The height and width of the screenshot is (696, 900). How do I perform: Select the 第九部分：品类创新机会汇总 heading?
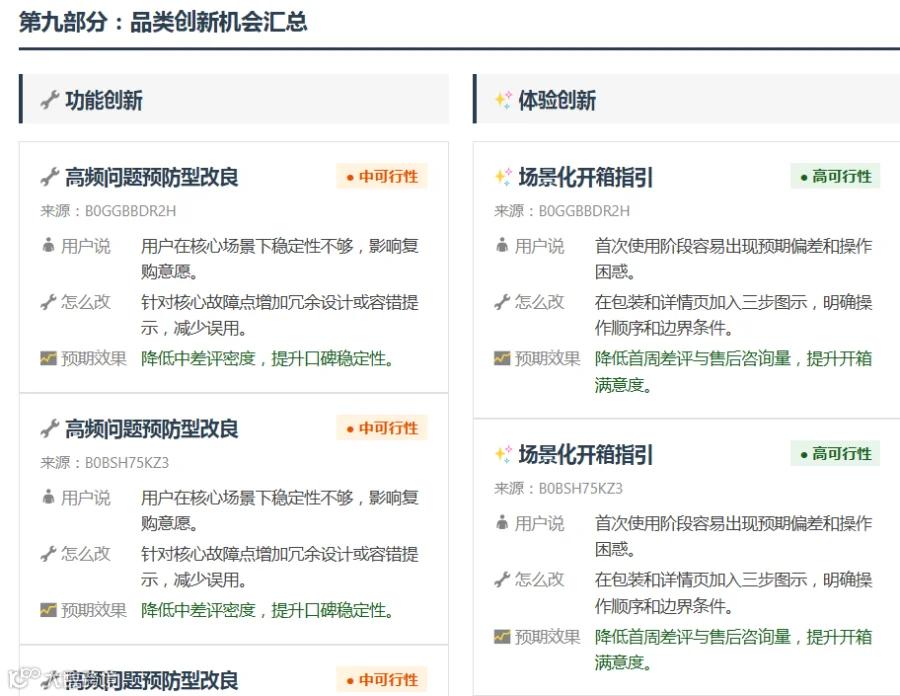point(163,22)
